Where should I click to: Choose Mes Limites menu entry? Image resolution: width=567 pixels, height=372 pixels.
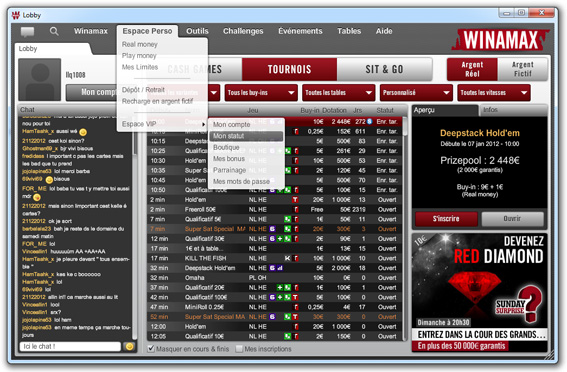coord(140,67)
